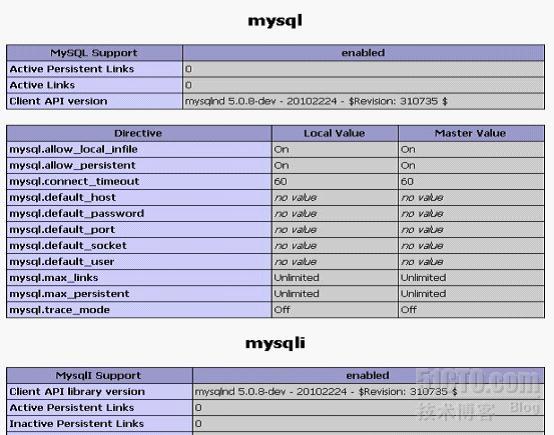Click master value "Off" for mysql.trace_mode
The image size is (554, 435).
[409, 310]
